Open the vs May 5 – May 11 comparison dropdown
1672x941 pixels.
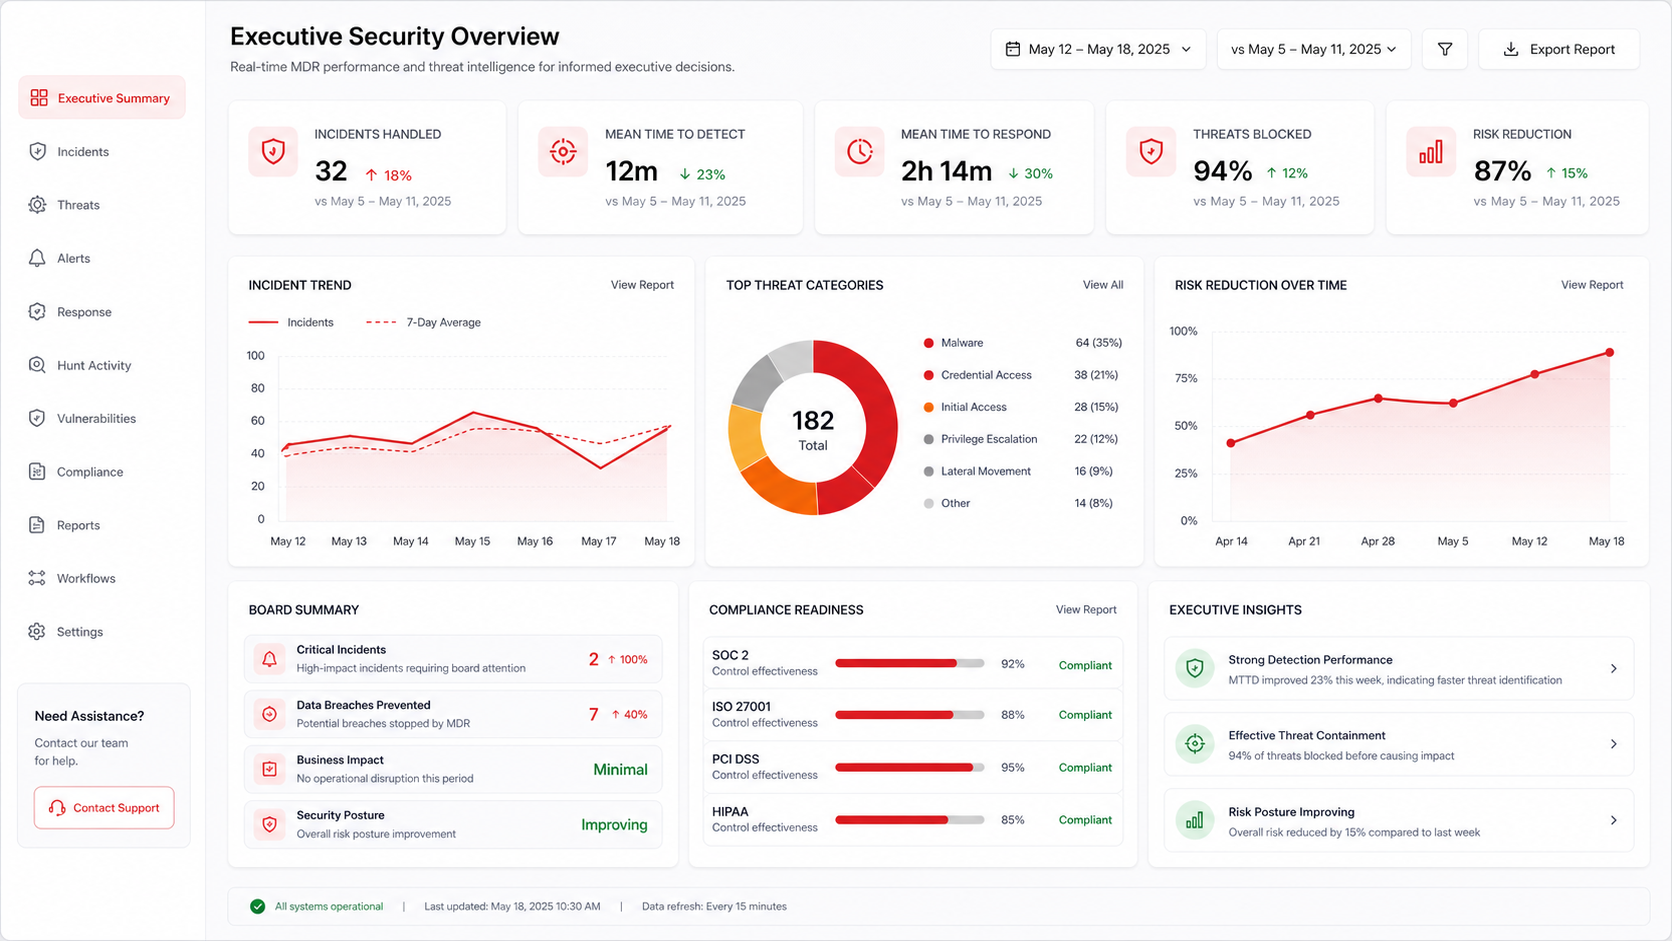(1313, 49)
